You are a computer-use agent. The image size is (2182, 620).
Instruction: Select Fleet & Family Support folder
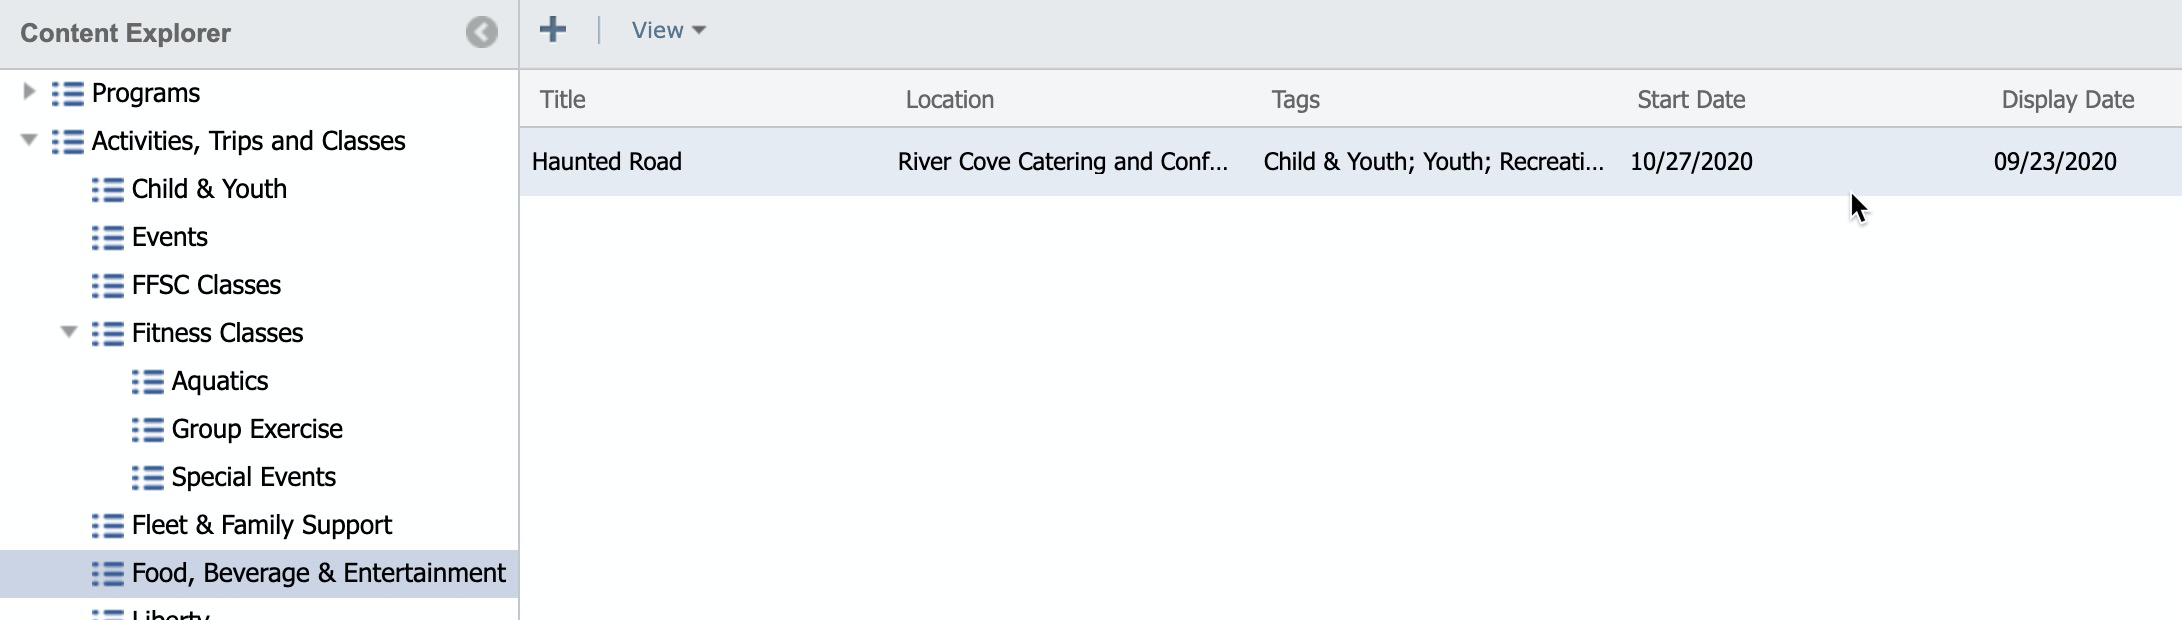coord(261,525)
